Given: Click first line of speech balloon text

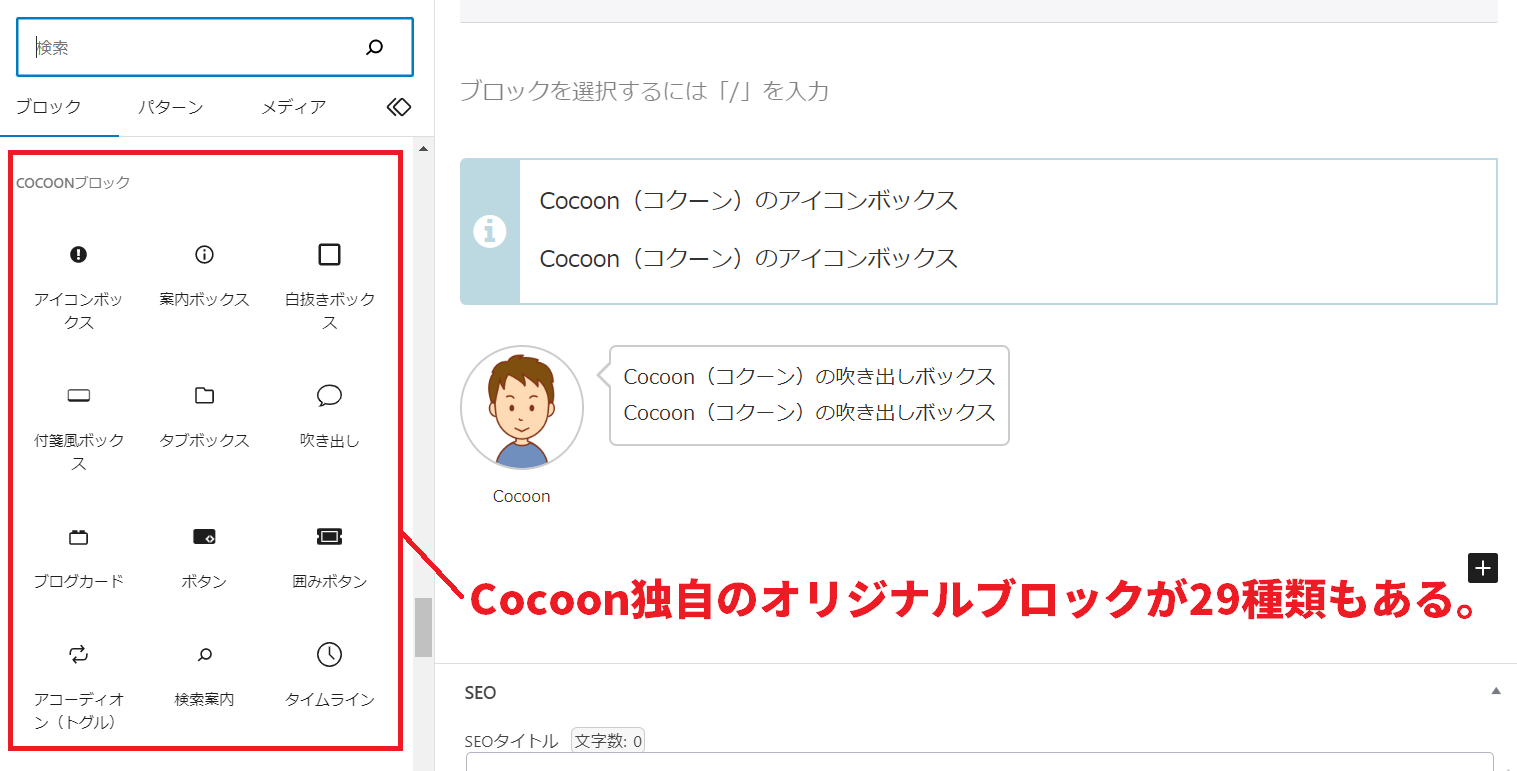Looking at the screenshot, I should coord(809,377).
